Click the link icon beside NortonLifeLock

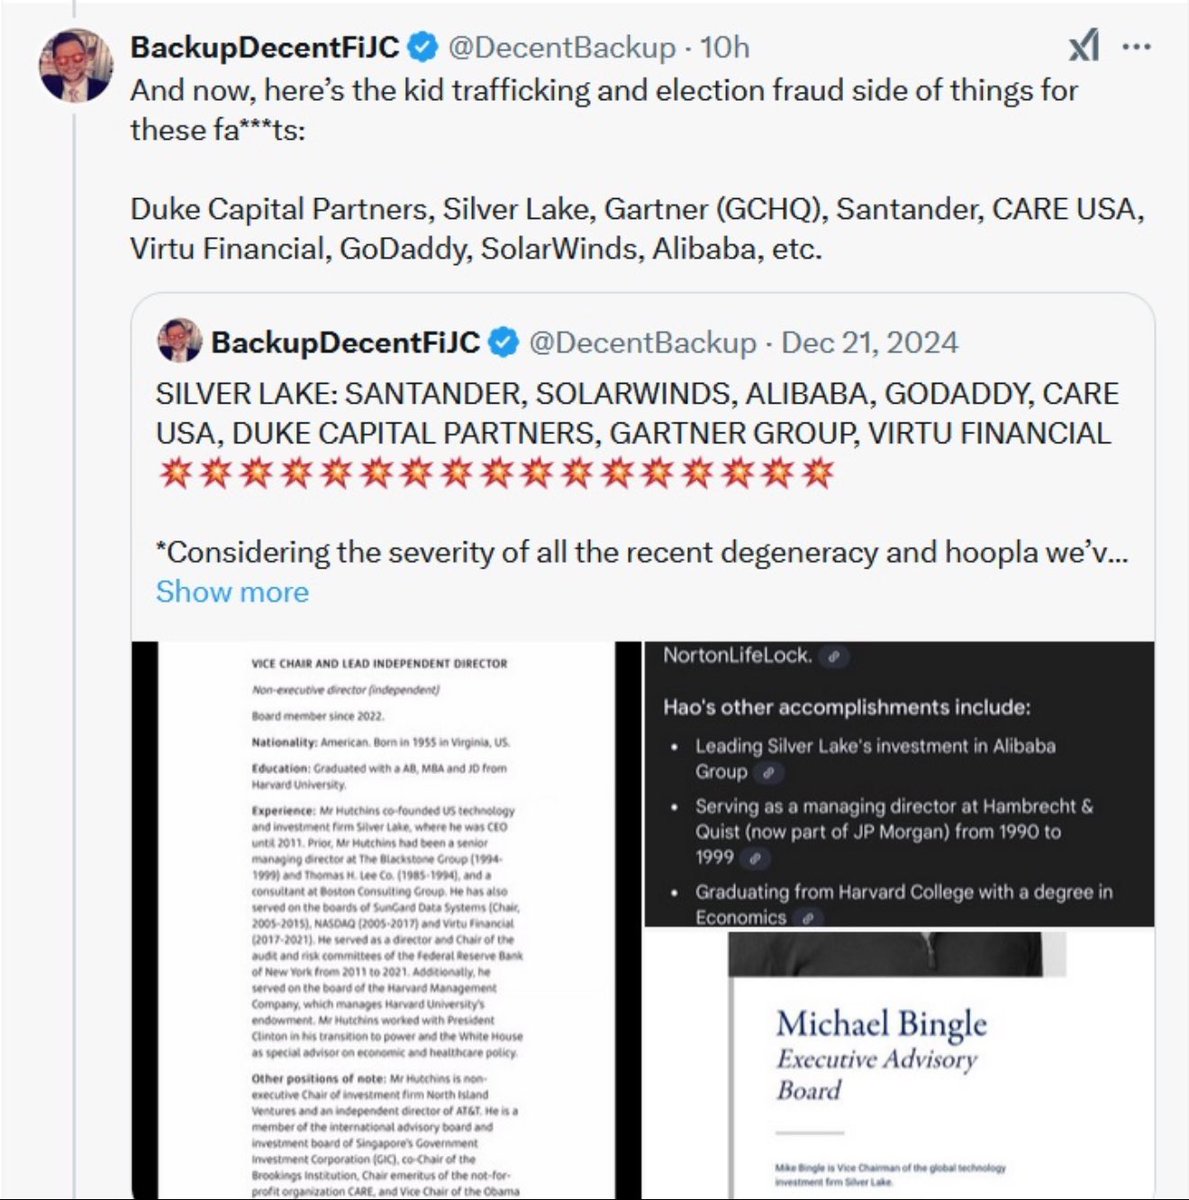tap(833, 656)
